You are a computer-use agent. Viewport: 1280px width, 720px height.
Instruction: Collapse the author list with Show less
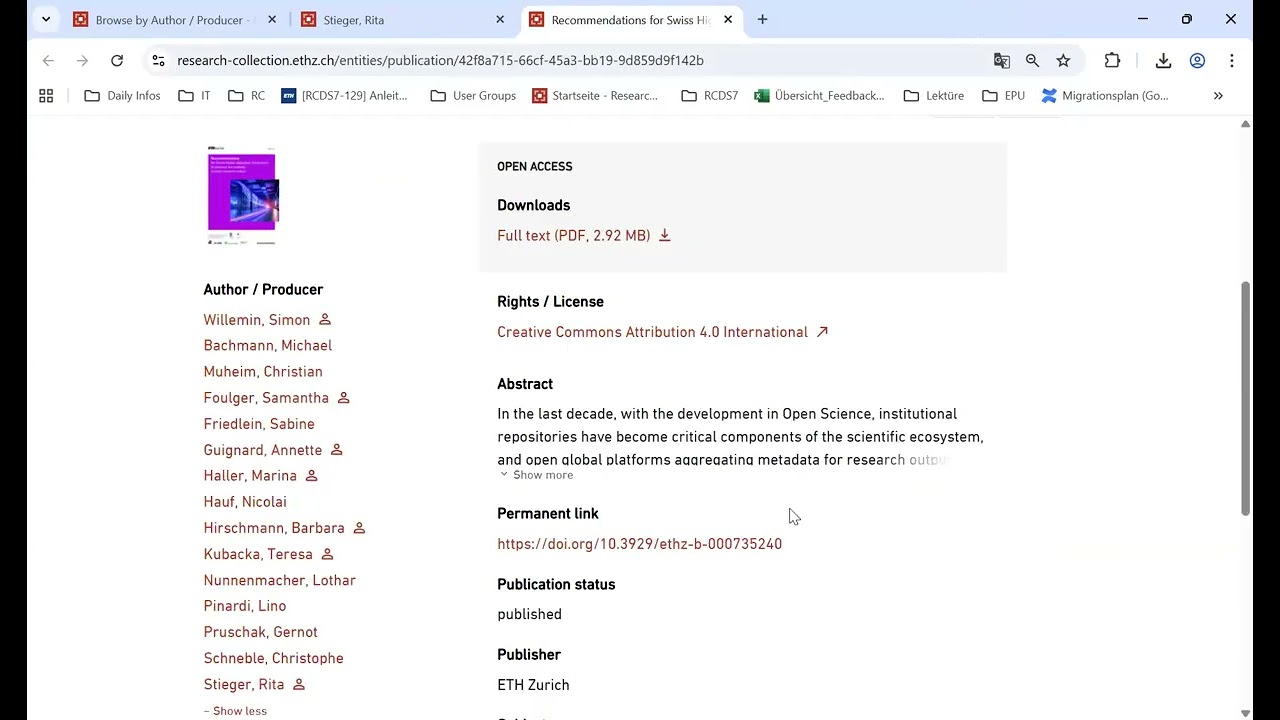coord(235,711)
